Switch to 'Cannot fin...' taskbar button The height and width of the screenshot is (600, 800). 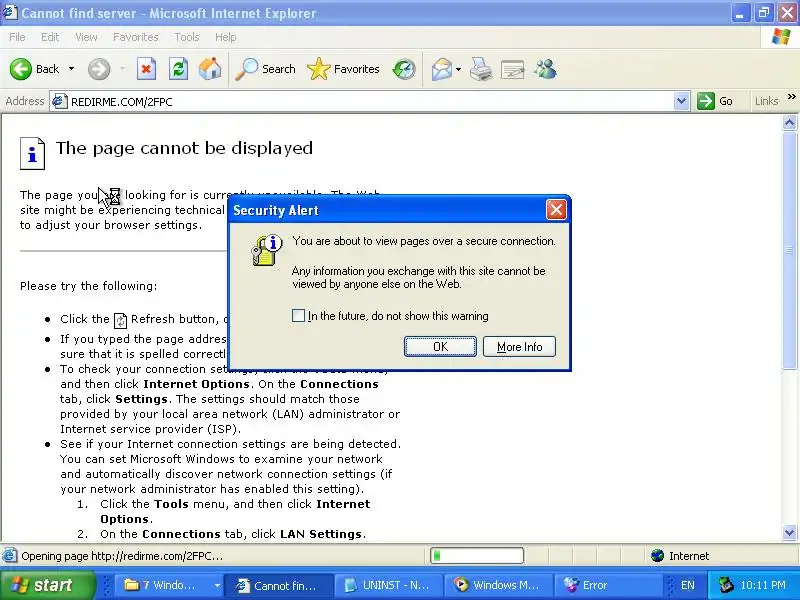tap(278, 585)
